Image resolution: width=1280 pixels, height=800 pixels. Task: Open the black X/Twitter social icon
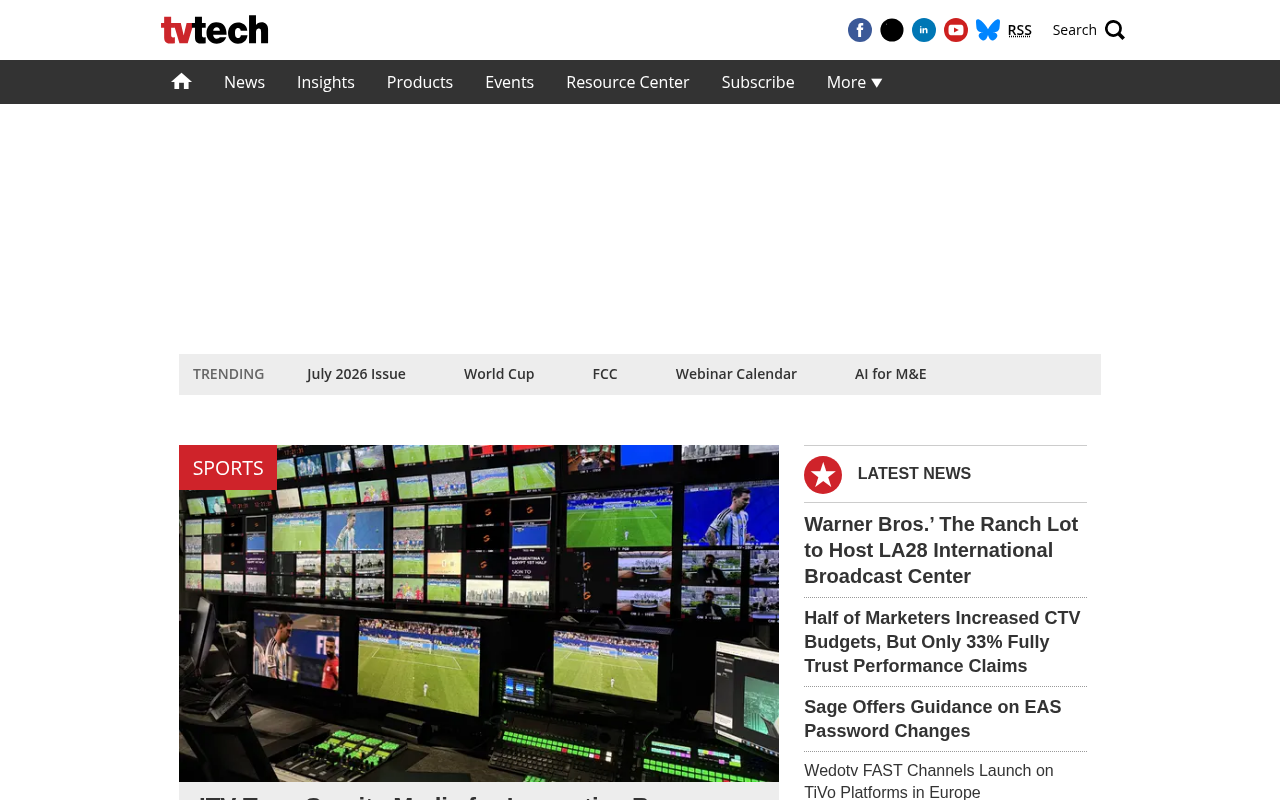[x=892, y=30]
